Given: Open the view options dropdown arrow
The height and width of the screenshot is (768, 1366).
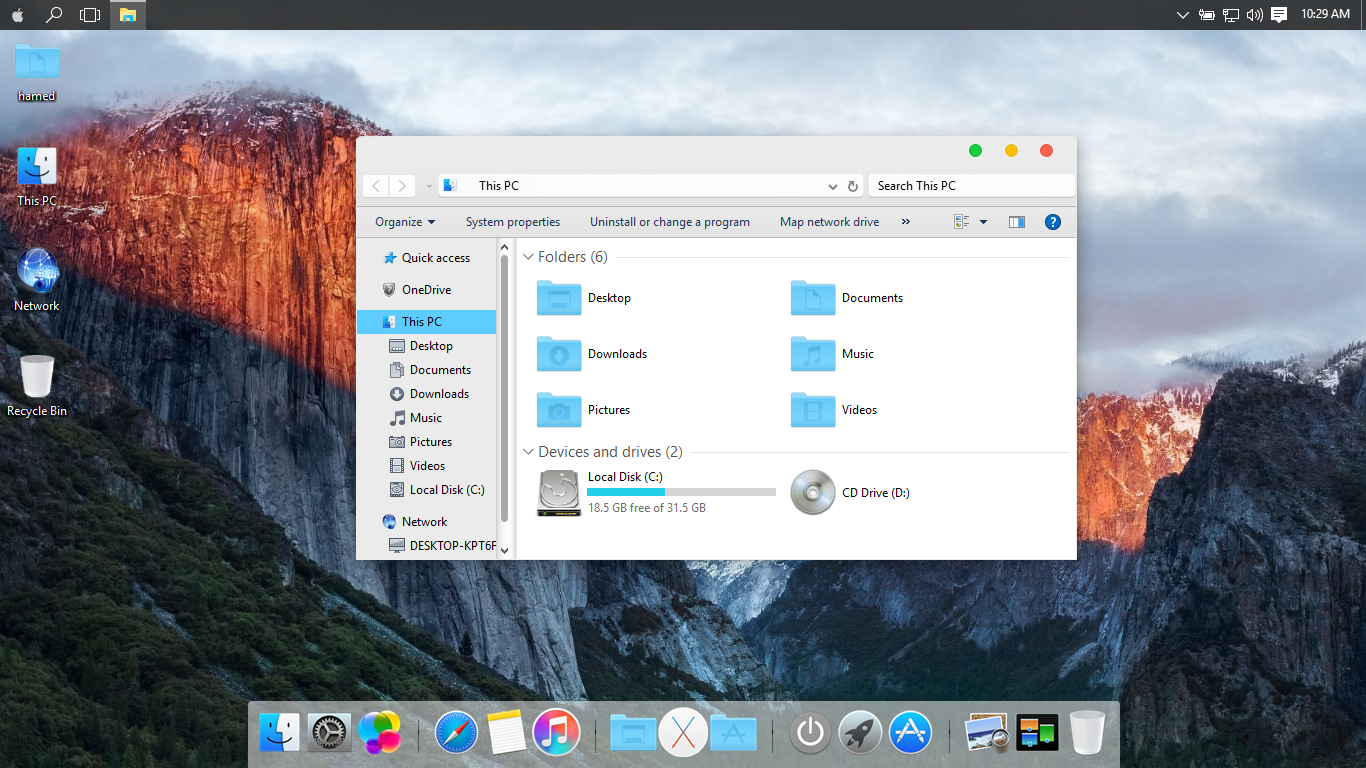Looking at the screenshot, I should (983, 222).
